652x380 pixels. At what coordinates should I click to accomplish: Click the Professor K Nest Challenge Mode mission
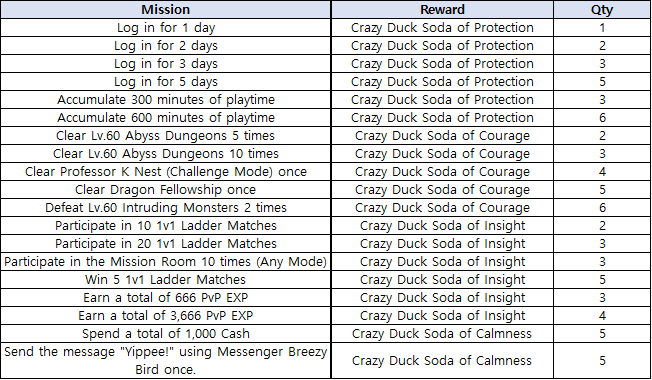tap(165, 172)
